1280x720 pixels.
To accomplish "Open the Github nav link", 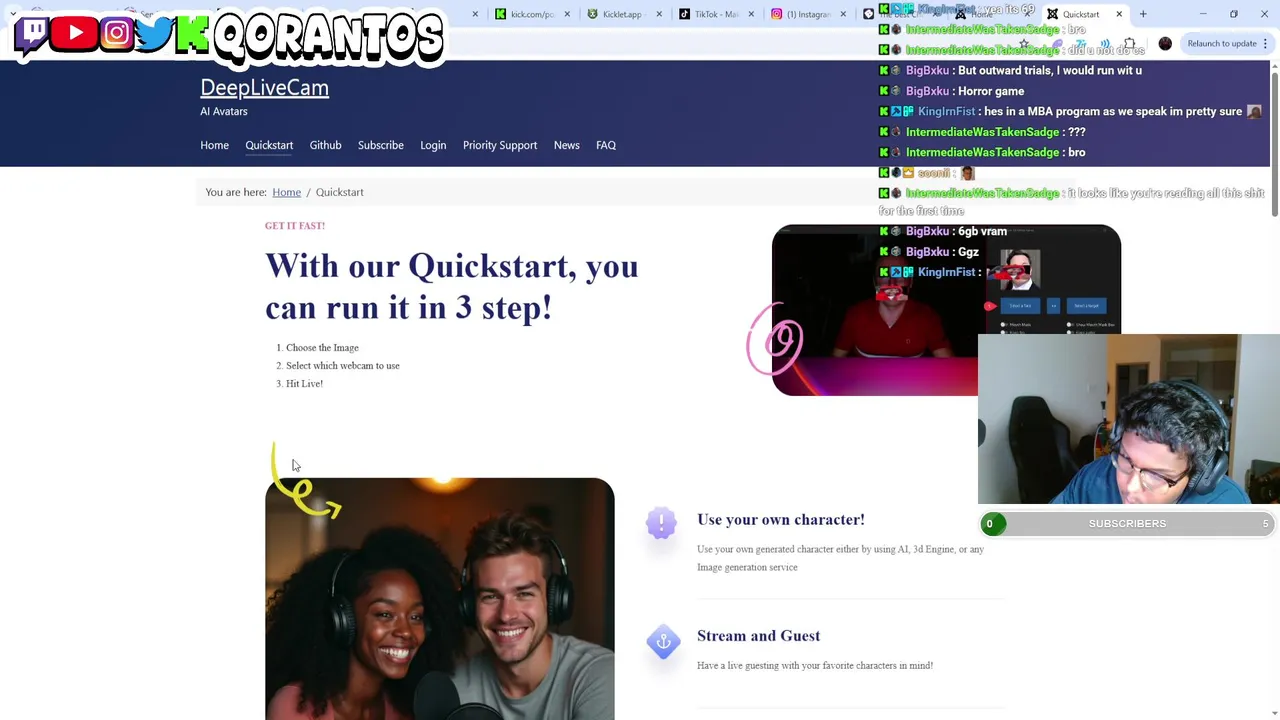I will point(325,145).
